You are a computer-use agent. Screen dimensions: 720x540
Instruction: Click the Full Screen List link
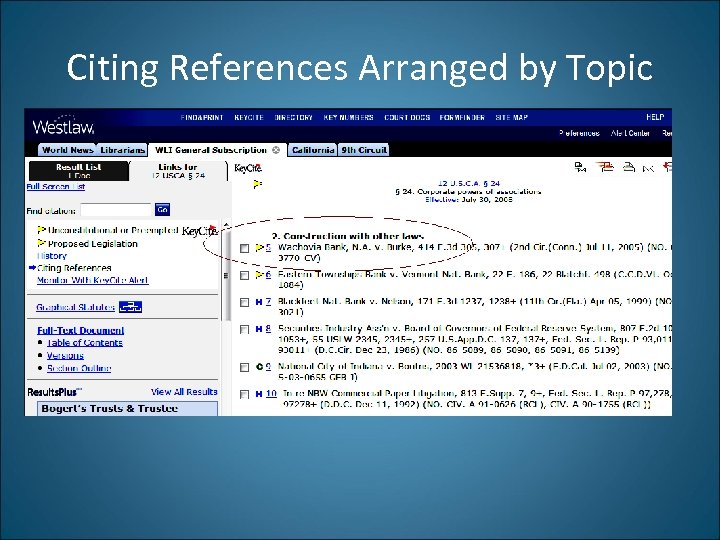point(56,186)
